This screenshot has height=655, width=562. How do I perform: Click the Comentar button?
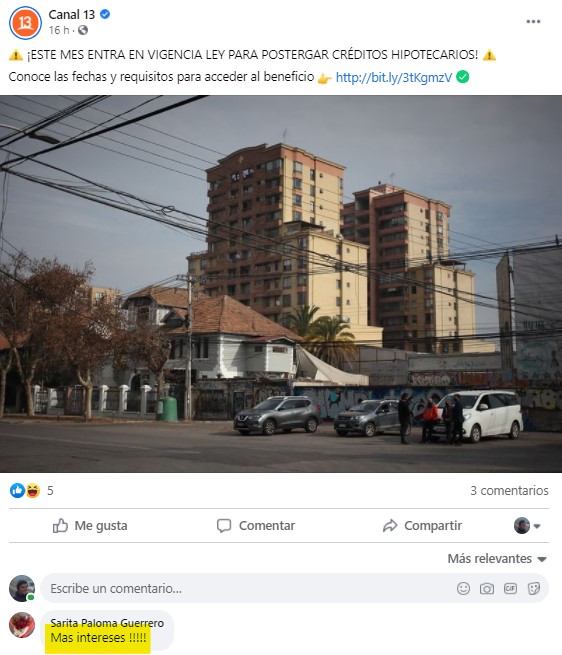click(256, 526)
